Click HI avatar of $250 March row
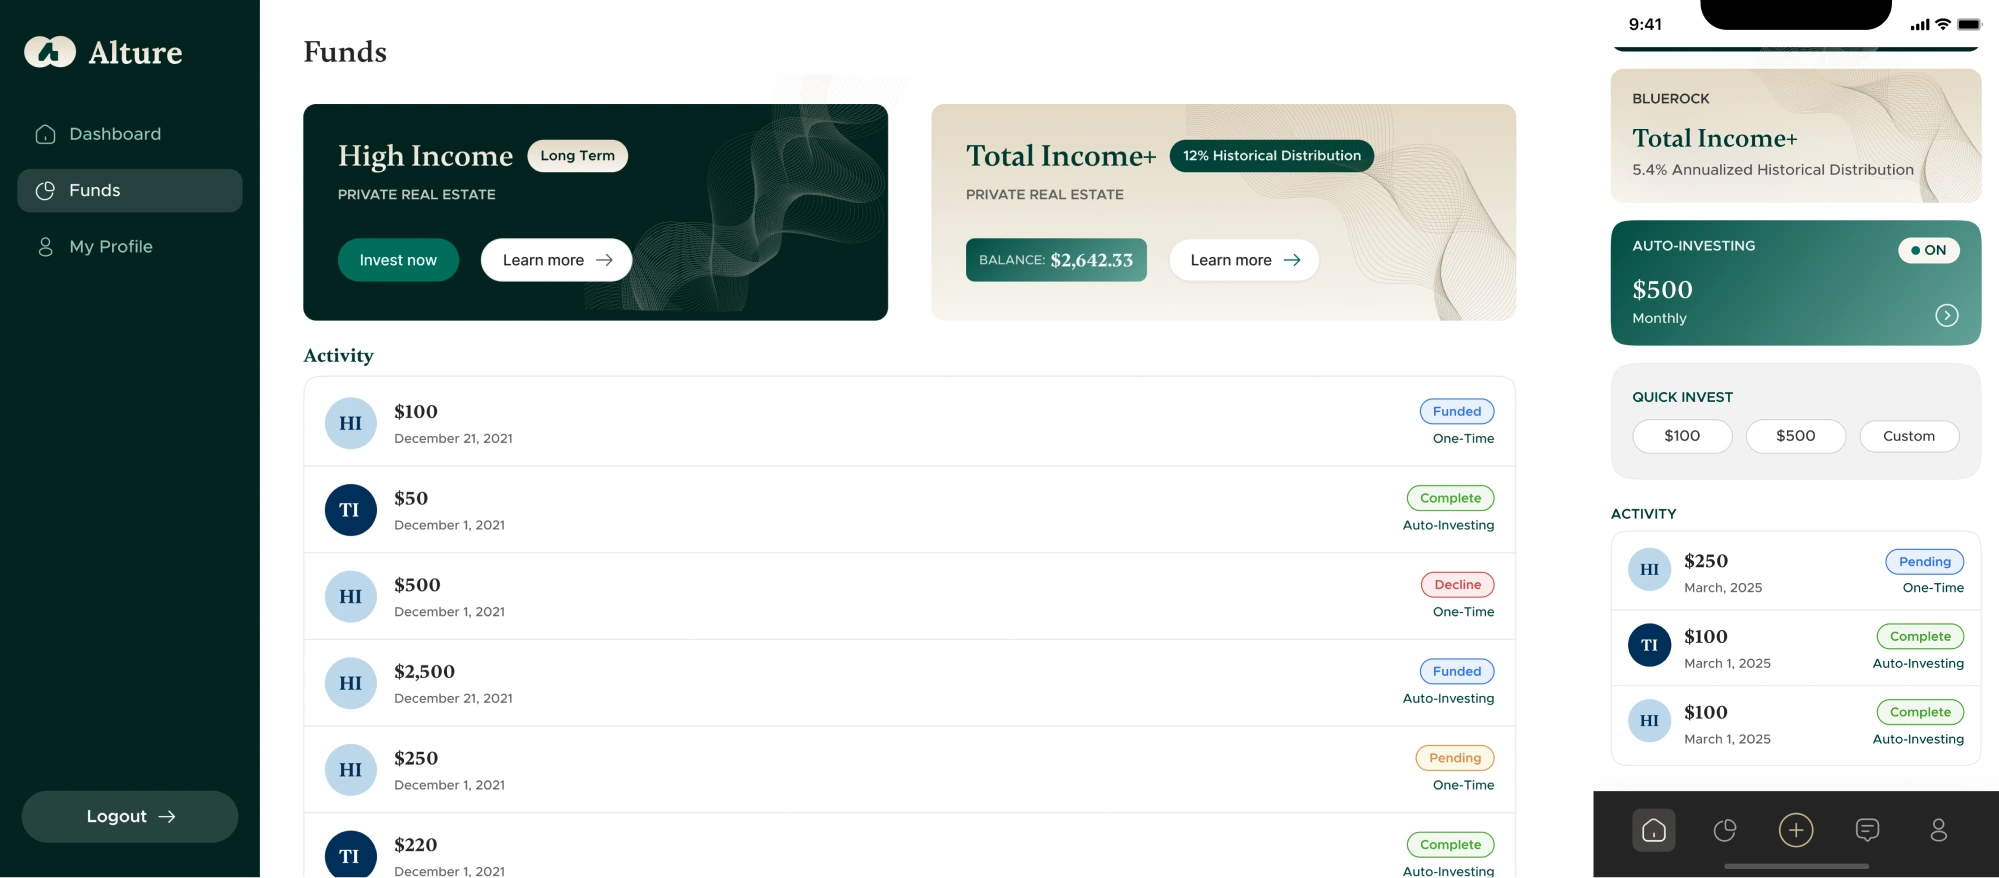The width and height of the screenshot is (1999, 878). [x=1650, y=570]
